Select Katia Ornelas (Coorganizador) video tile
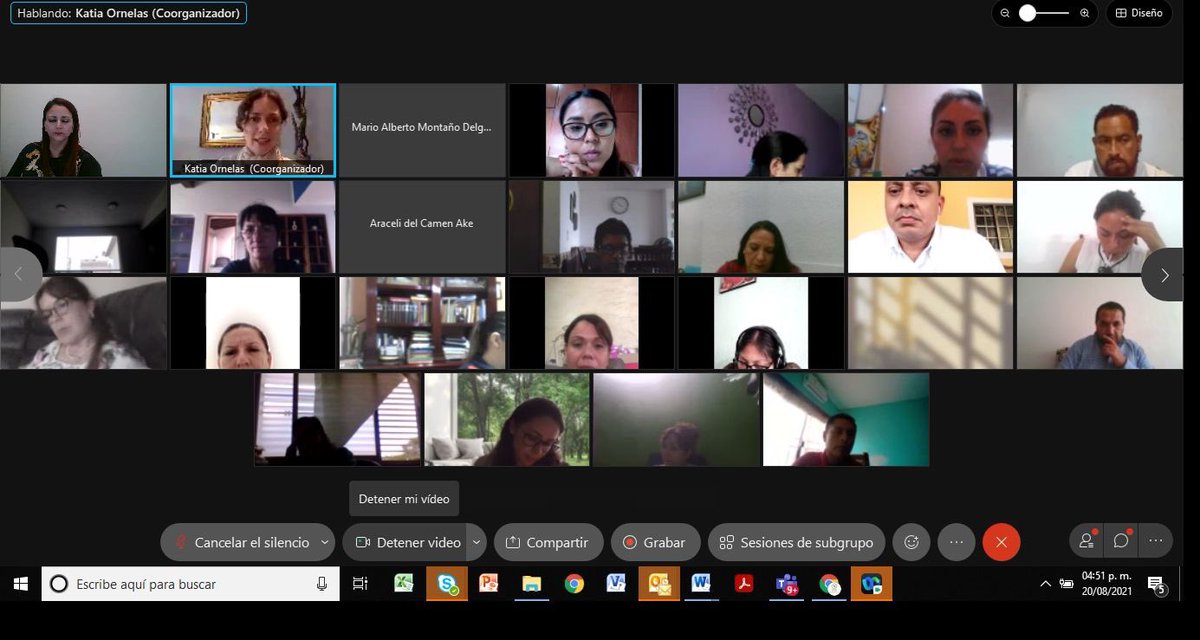This screenshot has width=1200, height=640. 252,130
